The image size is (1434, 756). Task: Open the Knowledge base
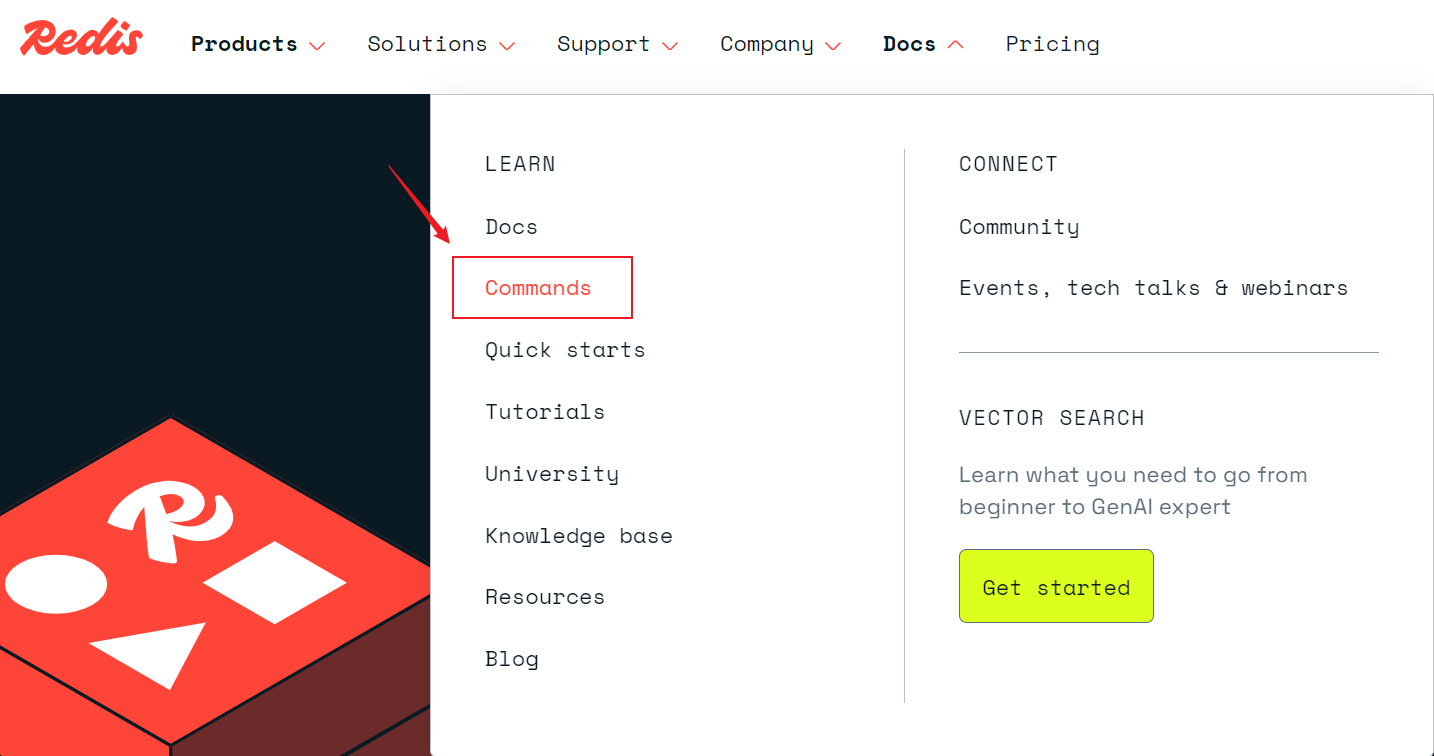pos(579,535)
